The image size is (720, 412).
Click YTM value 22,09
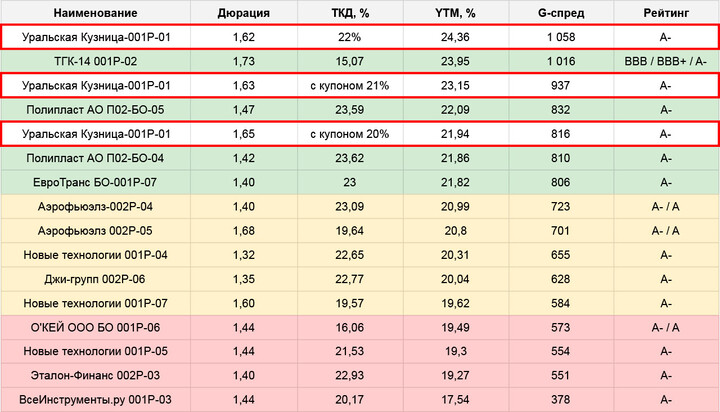click(455, 110)
